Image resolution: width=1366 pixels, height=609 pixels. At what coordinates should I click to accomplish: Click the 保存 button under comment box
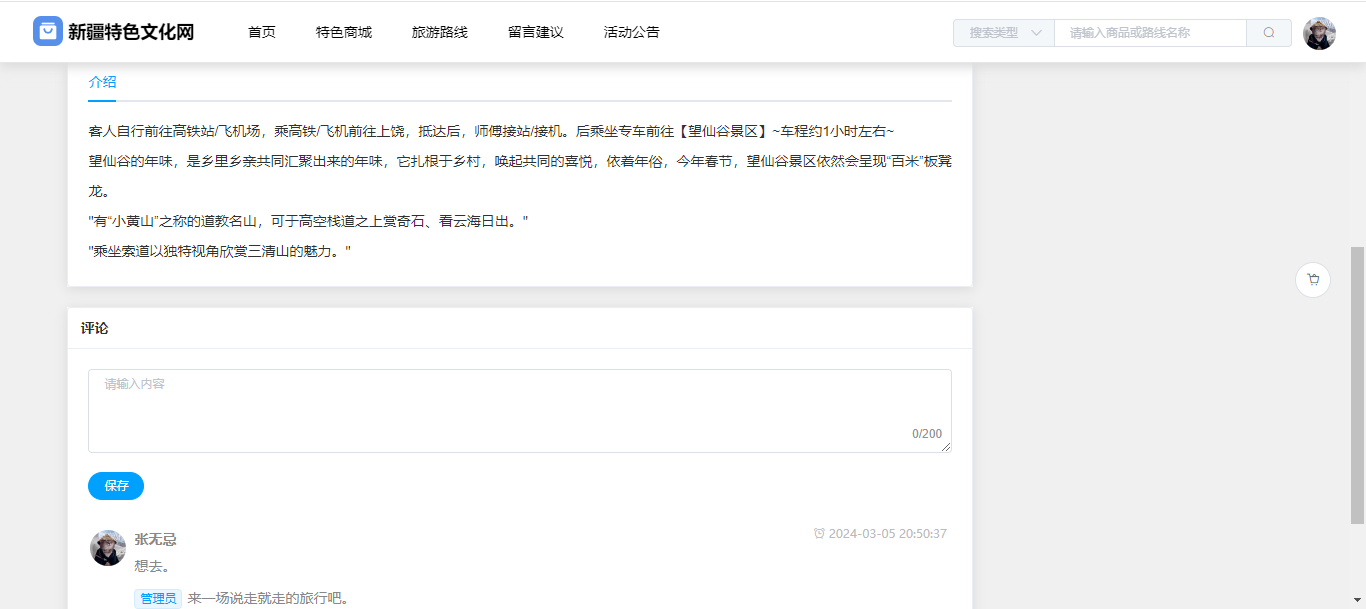click(116, 486)
